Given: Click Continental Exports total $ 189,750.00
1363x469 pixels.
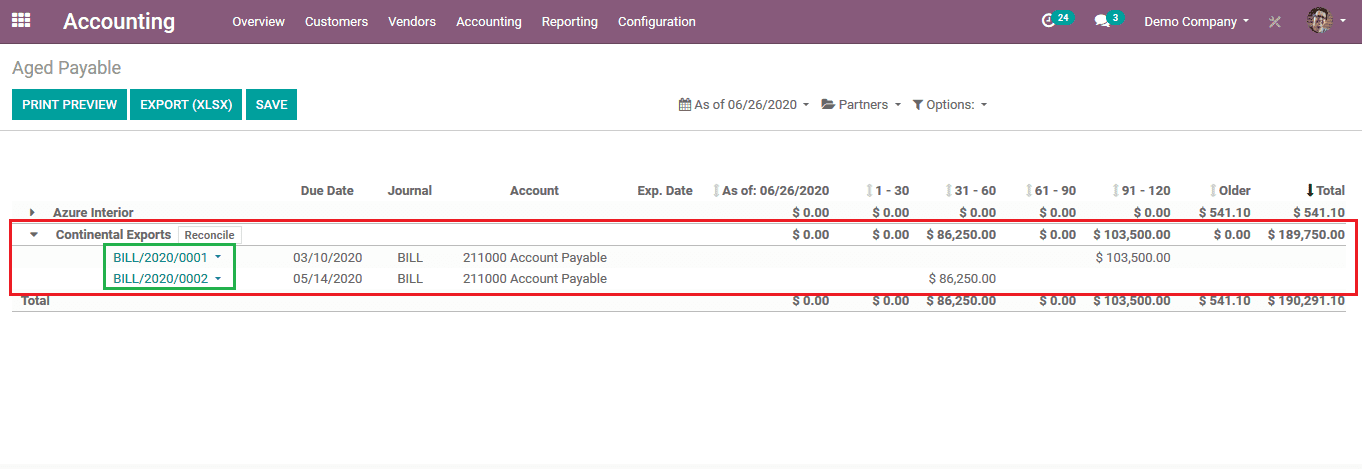Looking at the screenshot, I should click(x=1306, y=235).
